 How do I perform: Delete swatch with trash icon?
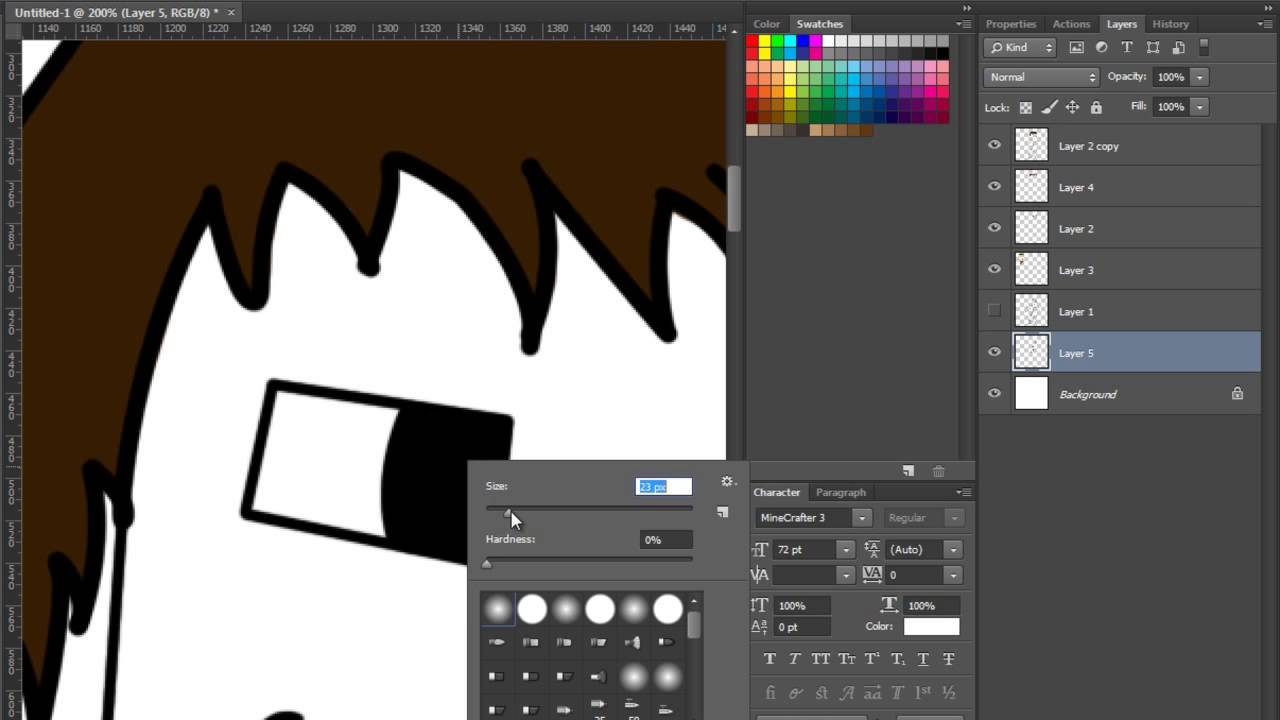(938, 471)
